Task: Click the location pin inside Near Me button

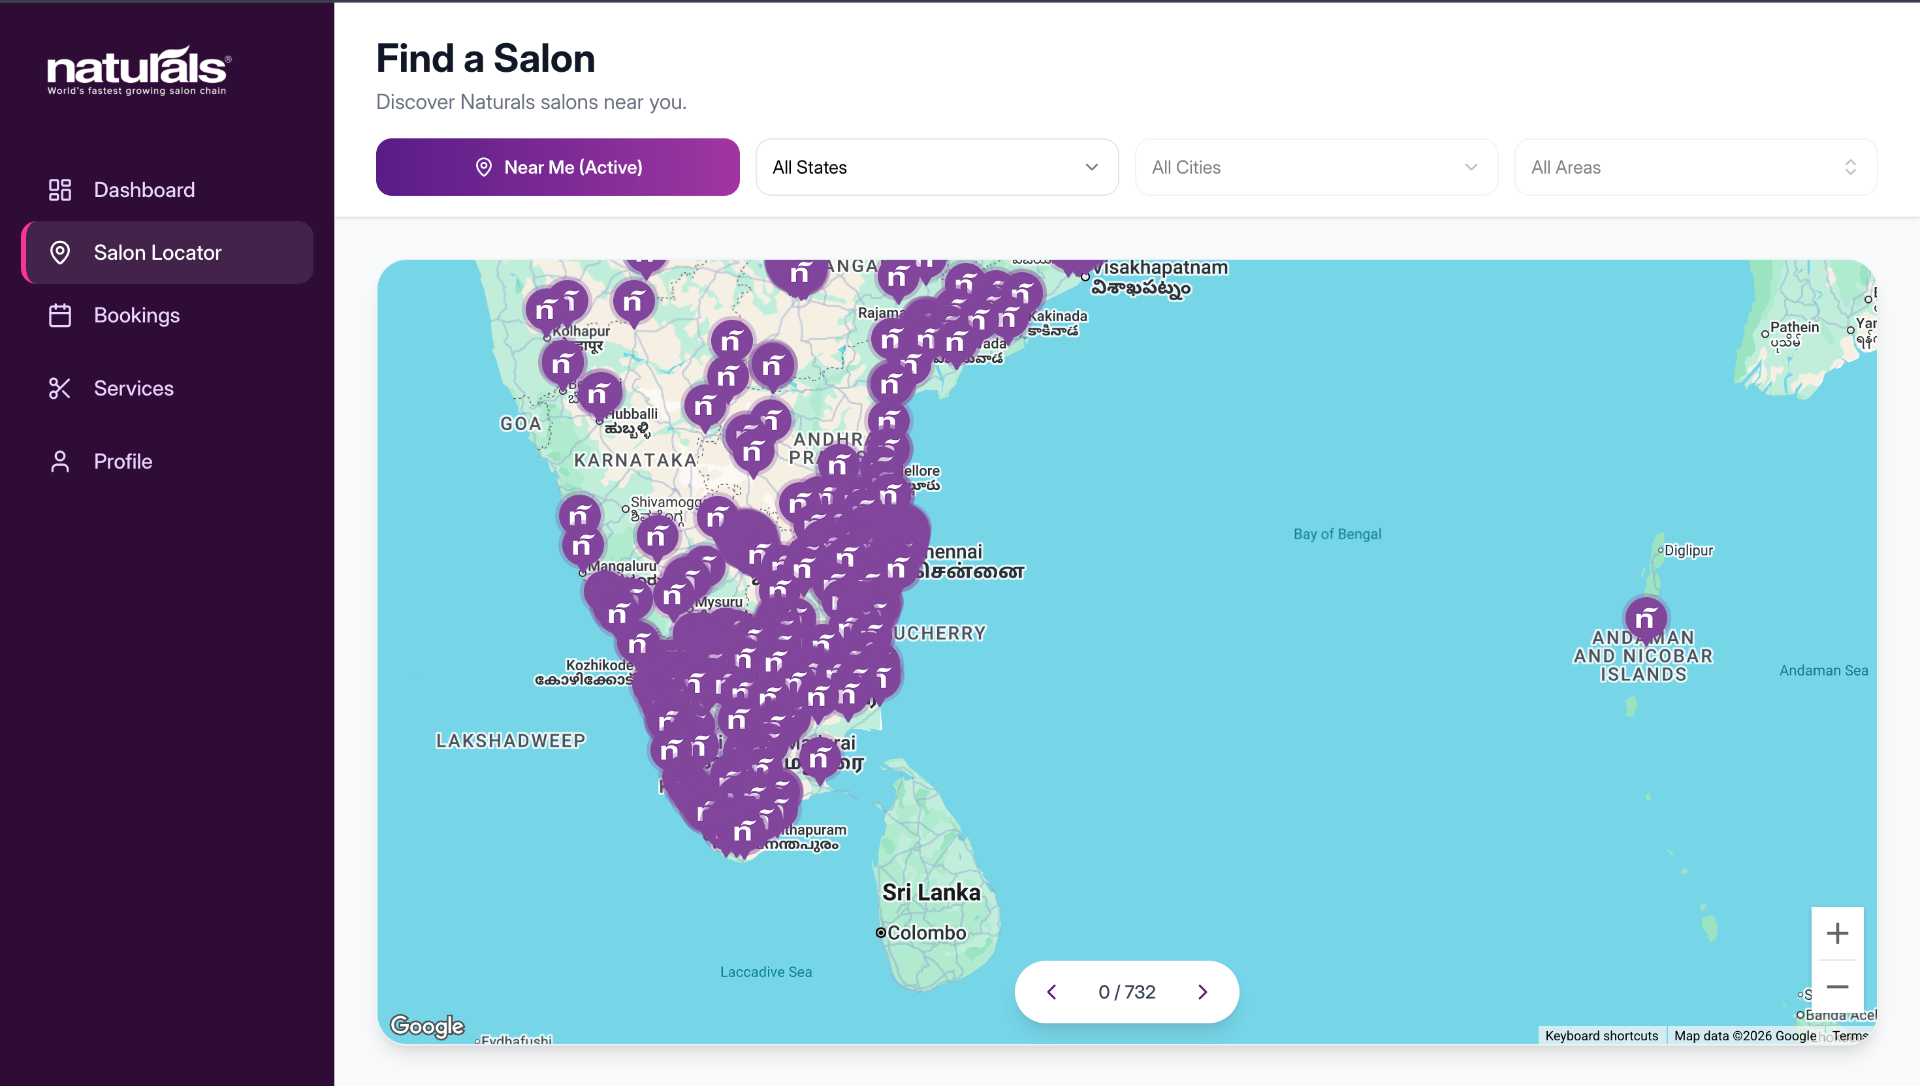Action: 484,167
